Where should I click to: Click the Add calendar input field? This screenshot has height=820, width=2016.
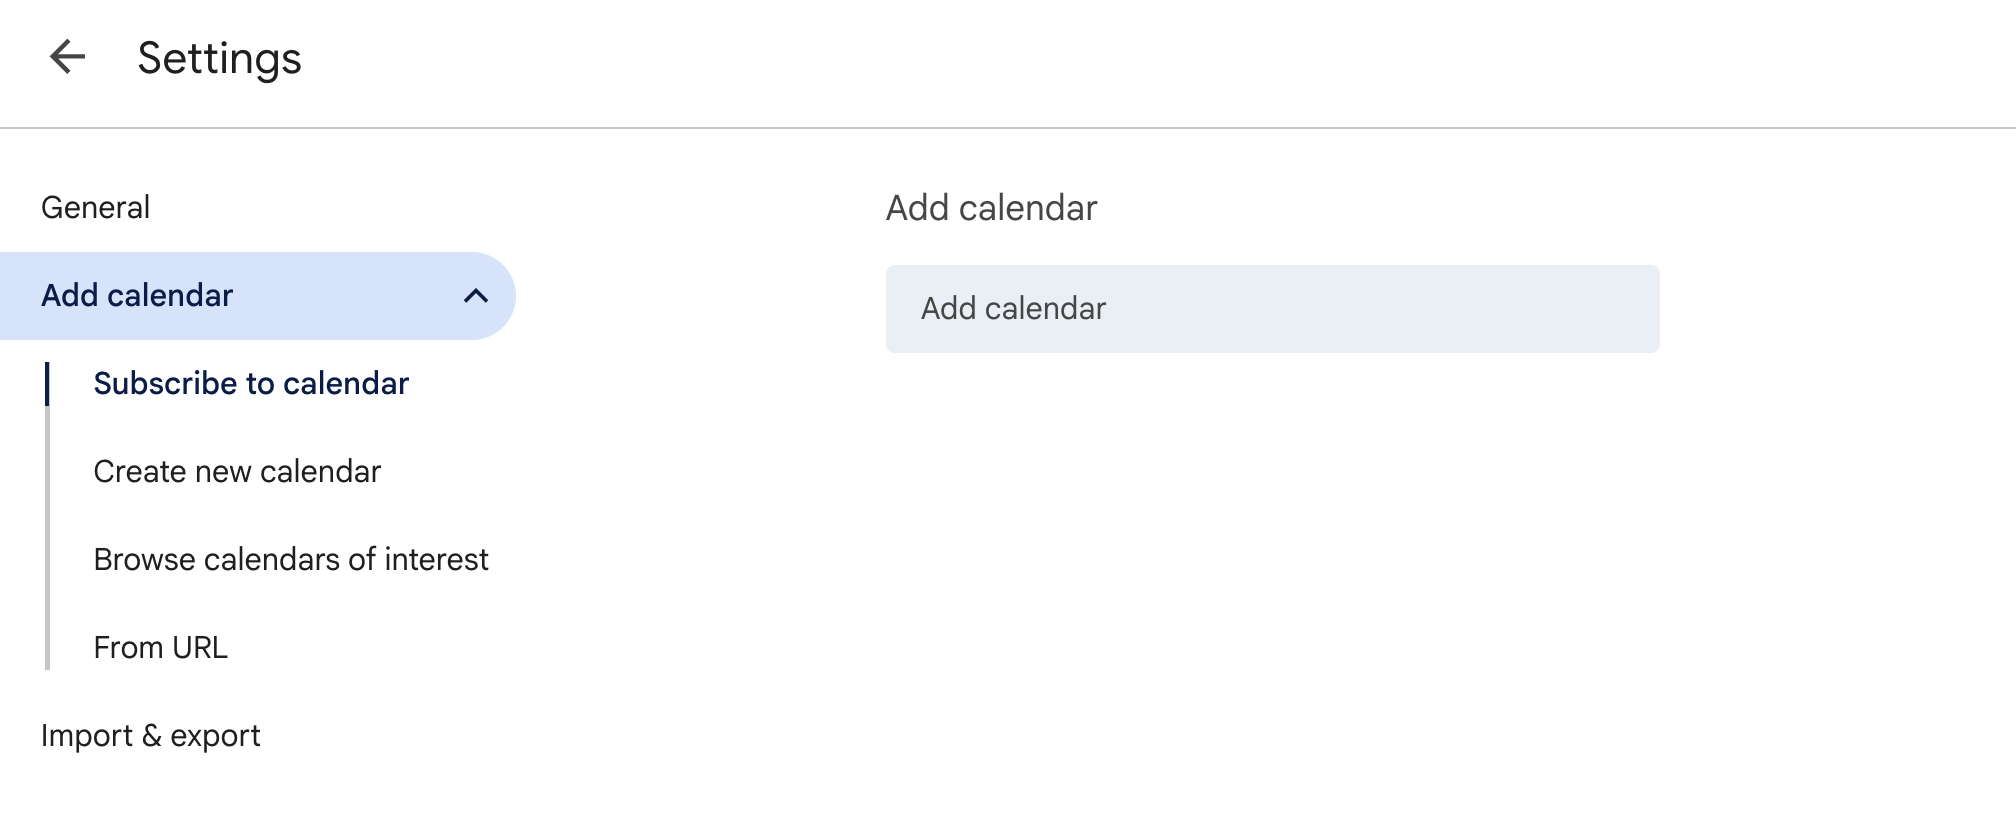click(1271, 308)
